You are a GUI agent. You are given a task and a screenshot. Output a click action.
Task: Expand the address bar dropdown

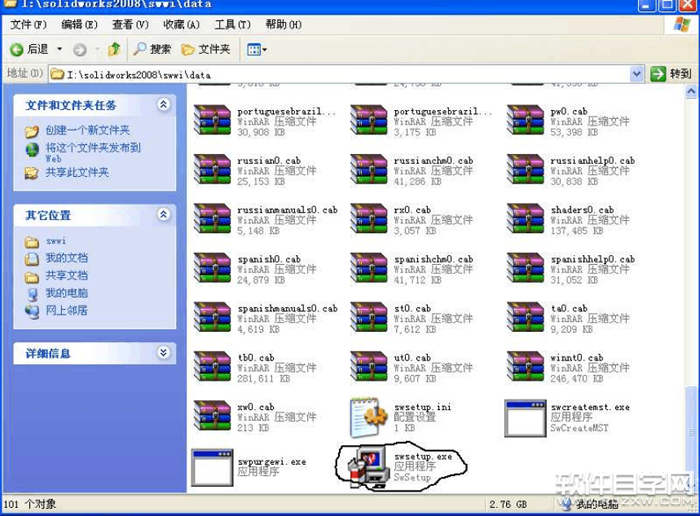[637, 74]
